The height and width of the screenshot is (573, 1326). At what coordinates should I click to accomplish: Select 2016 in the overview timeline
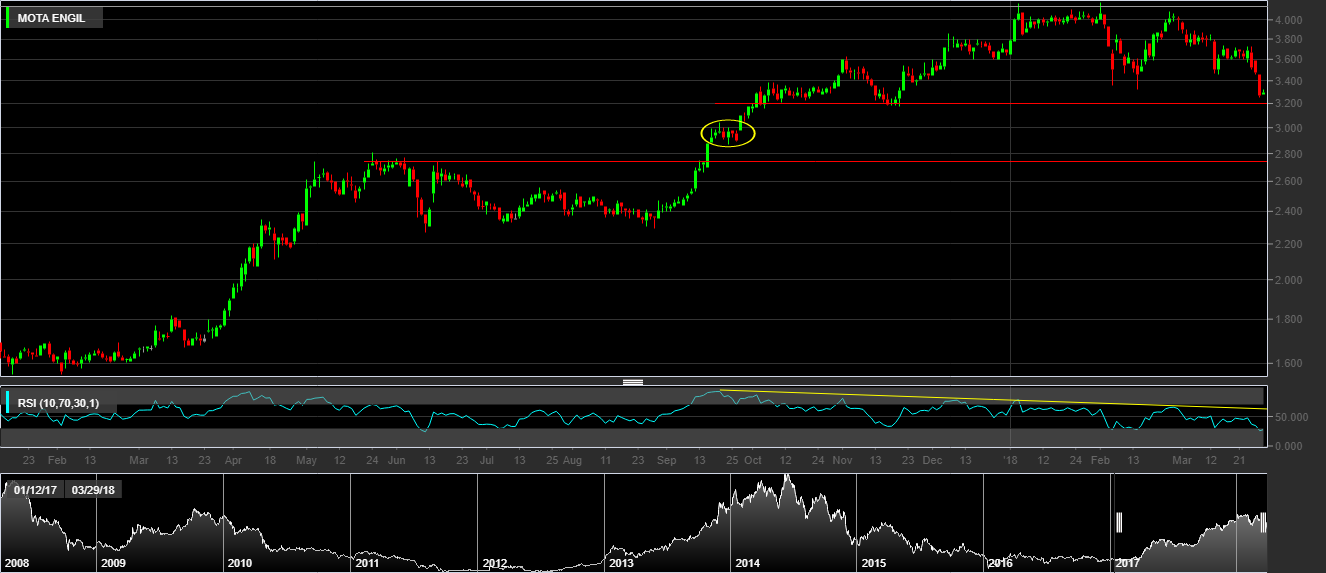(1000, 563)
